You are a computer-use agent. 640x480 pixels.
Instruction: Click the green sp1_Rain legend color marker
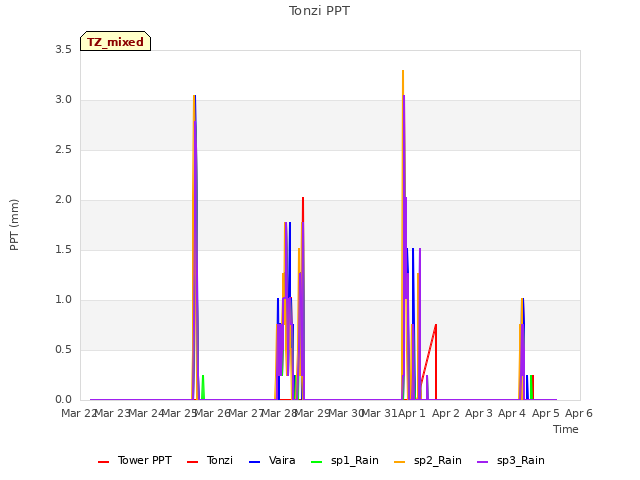316,462
